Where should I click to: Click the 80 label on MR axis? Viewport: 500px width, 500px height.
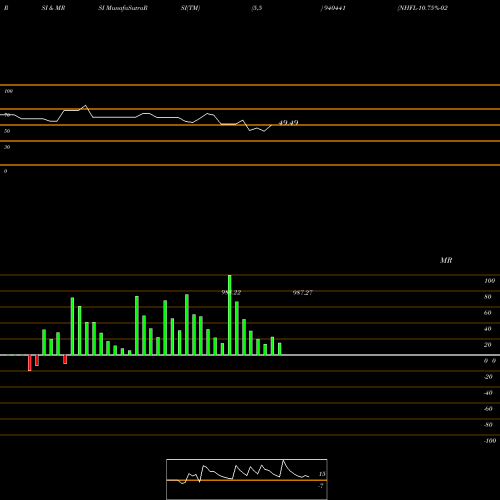tap(488, 297)
